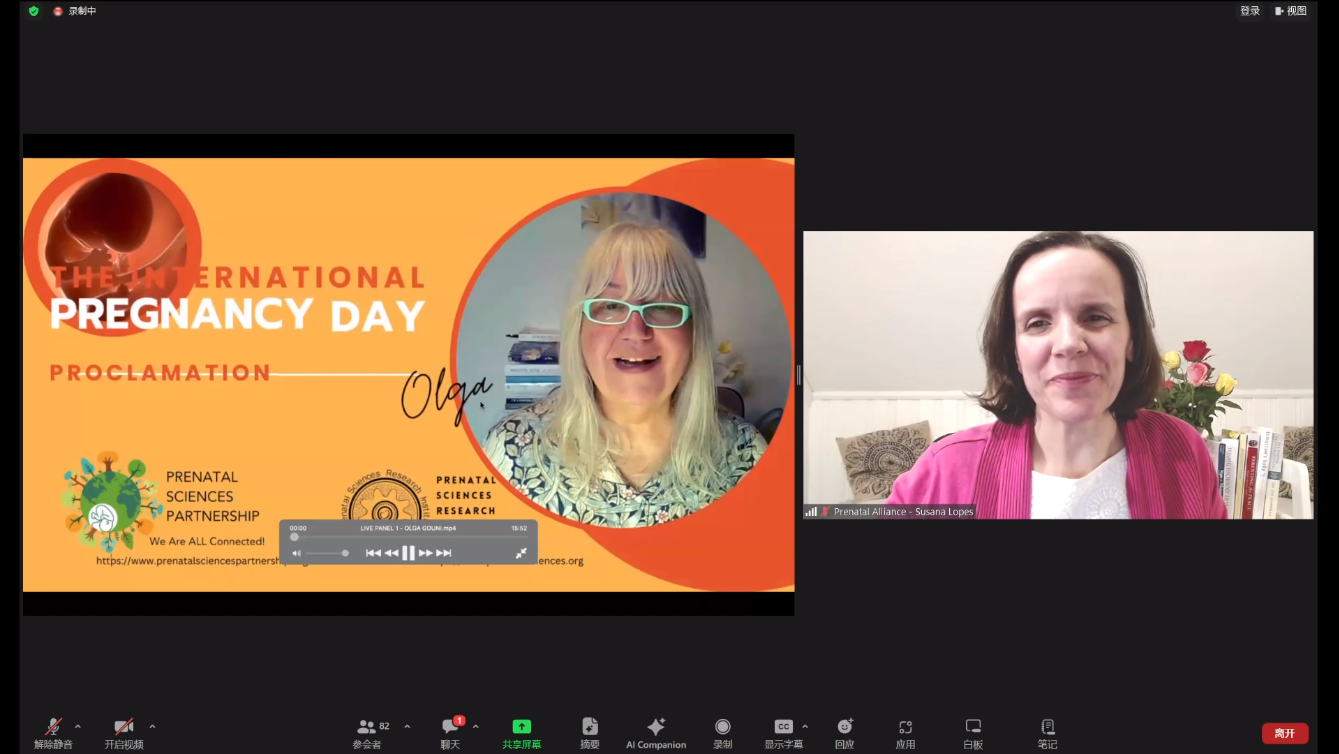
Task: Open the chat panel (聊天)
Action: (450, 733)
